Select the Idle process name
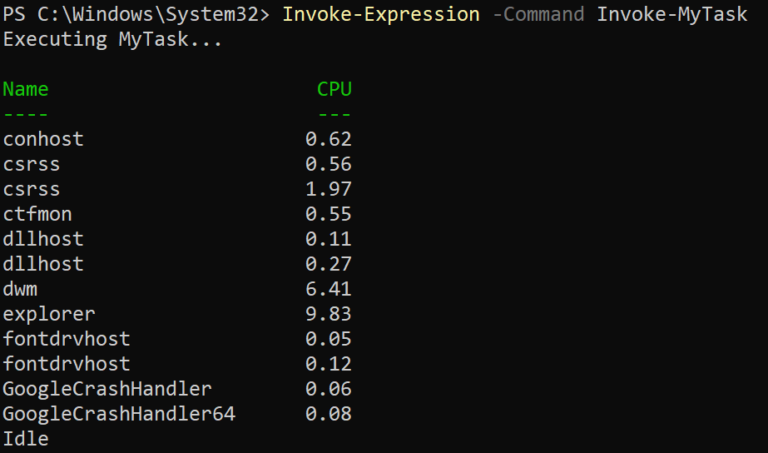The width and height of the screenshot is (768, 453). tap(26, 438)
